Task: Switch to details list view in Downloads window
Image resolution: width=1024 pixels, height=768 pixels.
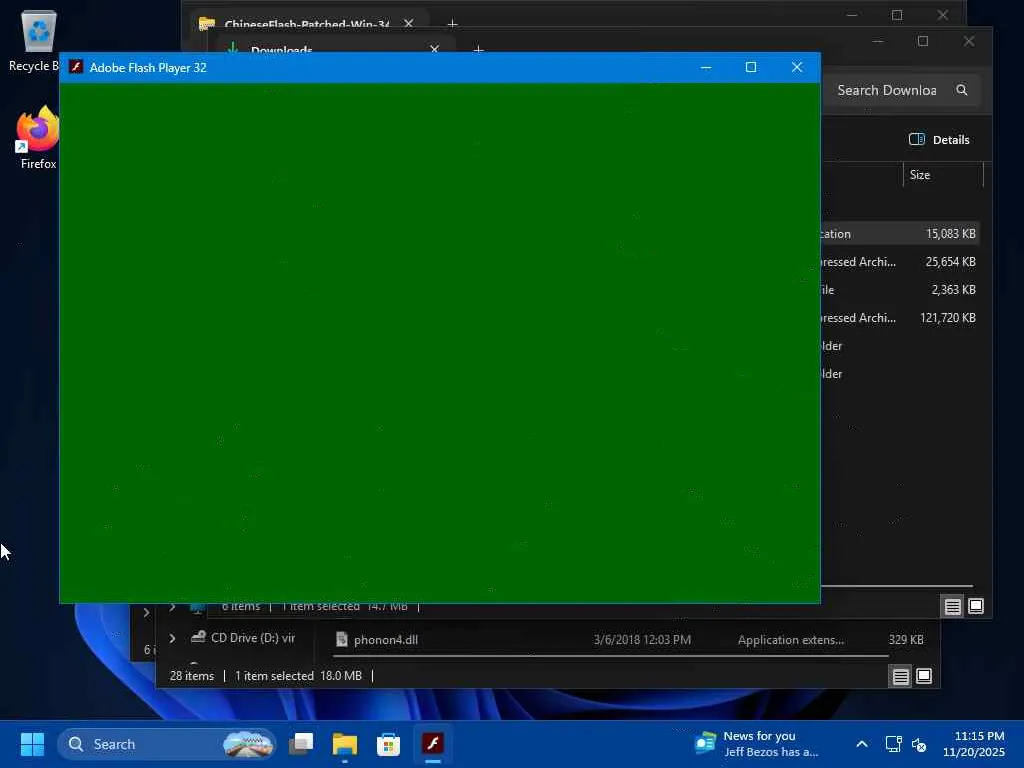Action: click(x=952, y=607)
